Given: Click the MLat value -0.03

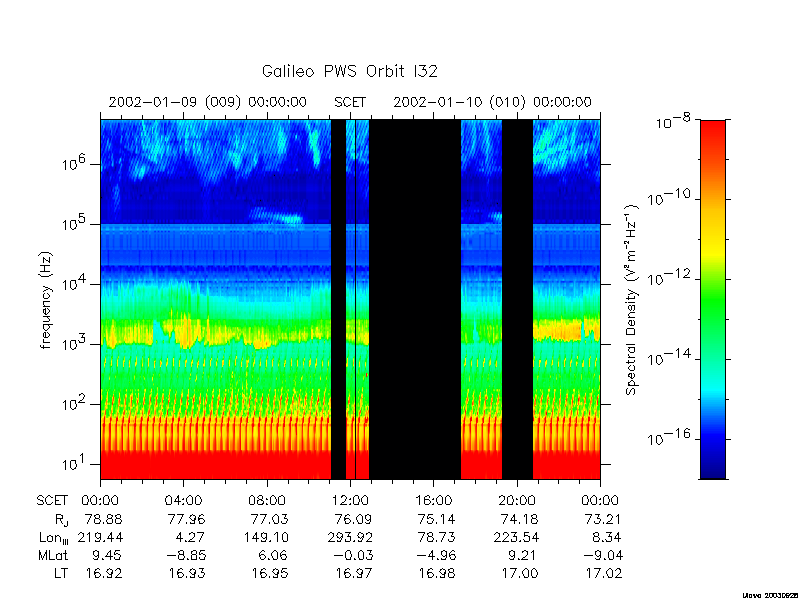Looking at the screenshot, I should pos(352,555).
